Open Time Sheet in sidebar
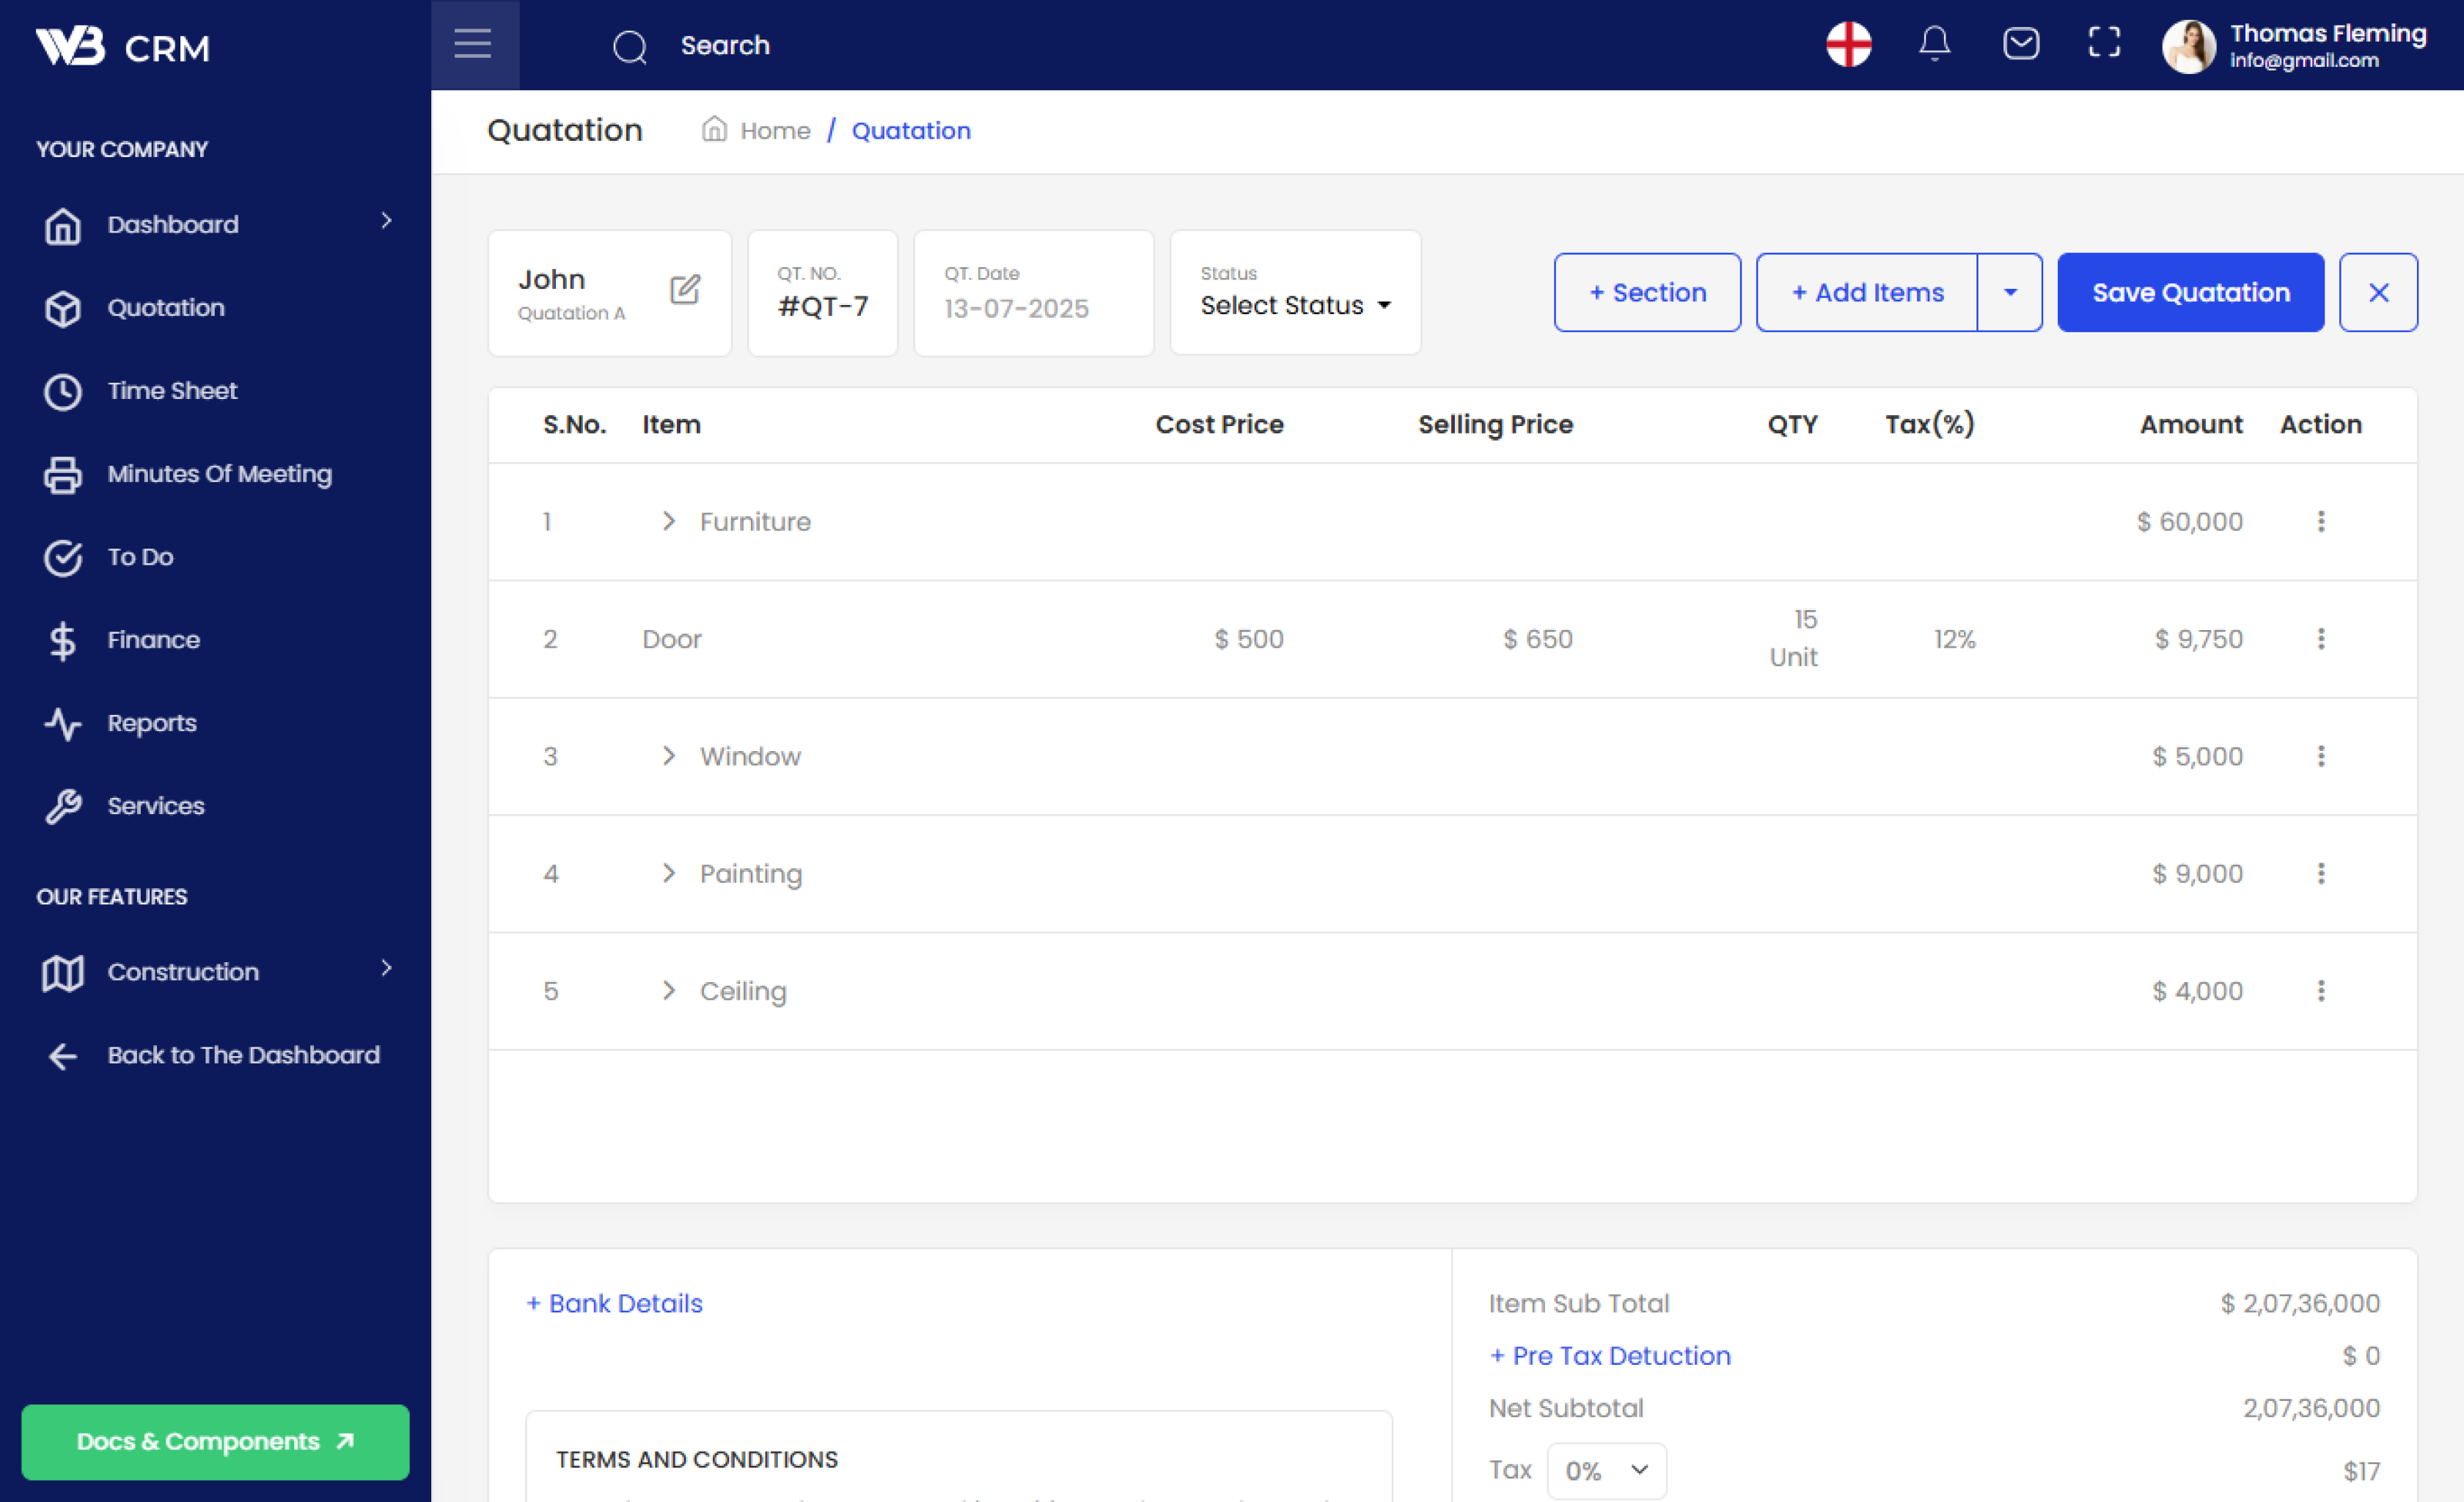 pyautogui.click(x=172, y=391)
